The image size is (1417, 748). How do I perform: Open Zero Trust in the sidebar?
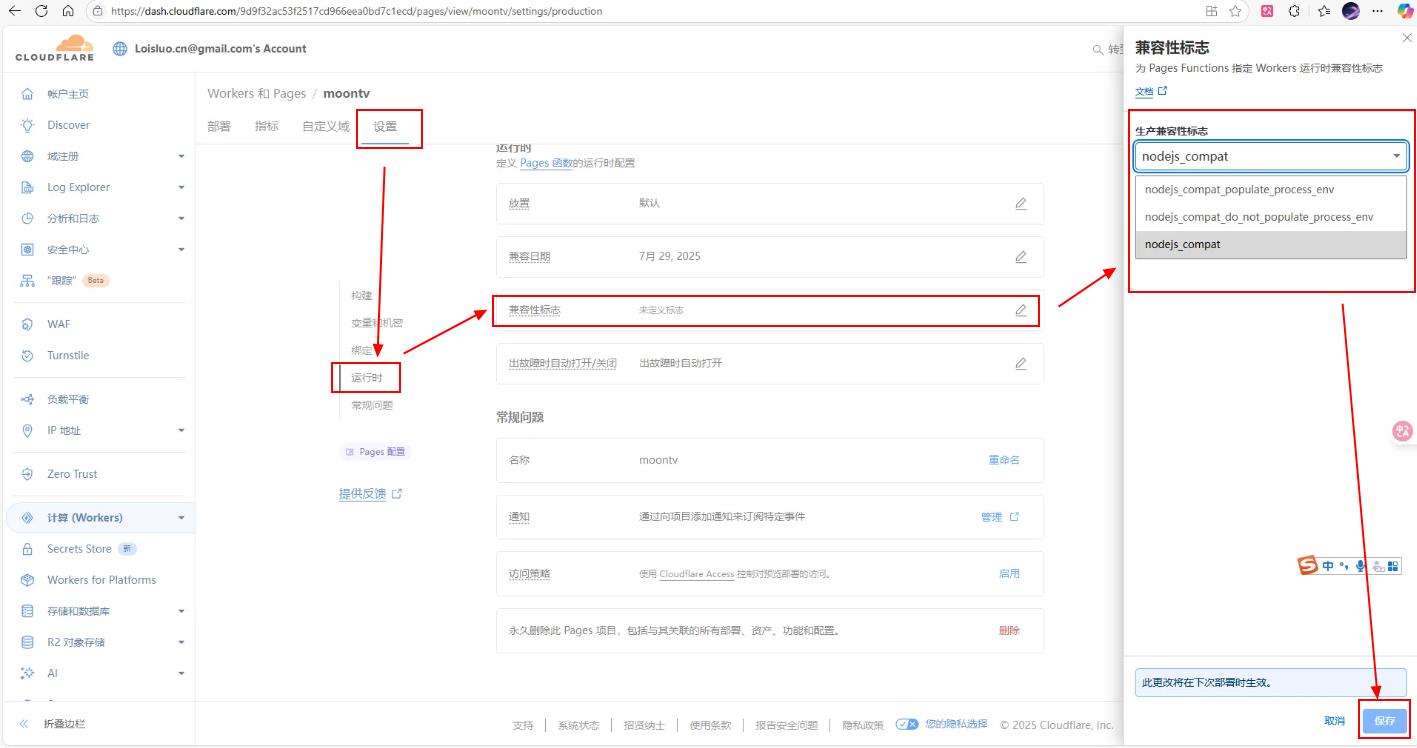pyautogui.click(x=72, y=474)
